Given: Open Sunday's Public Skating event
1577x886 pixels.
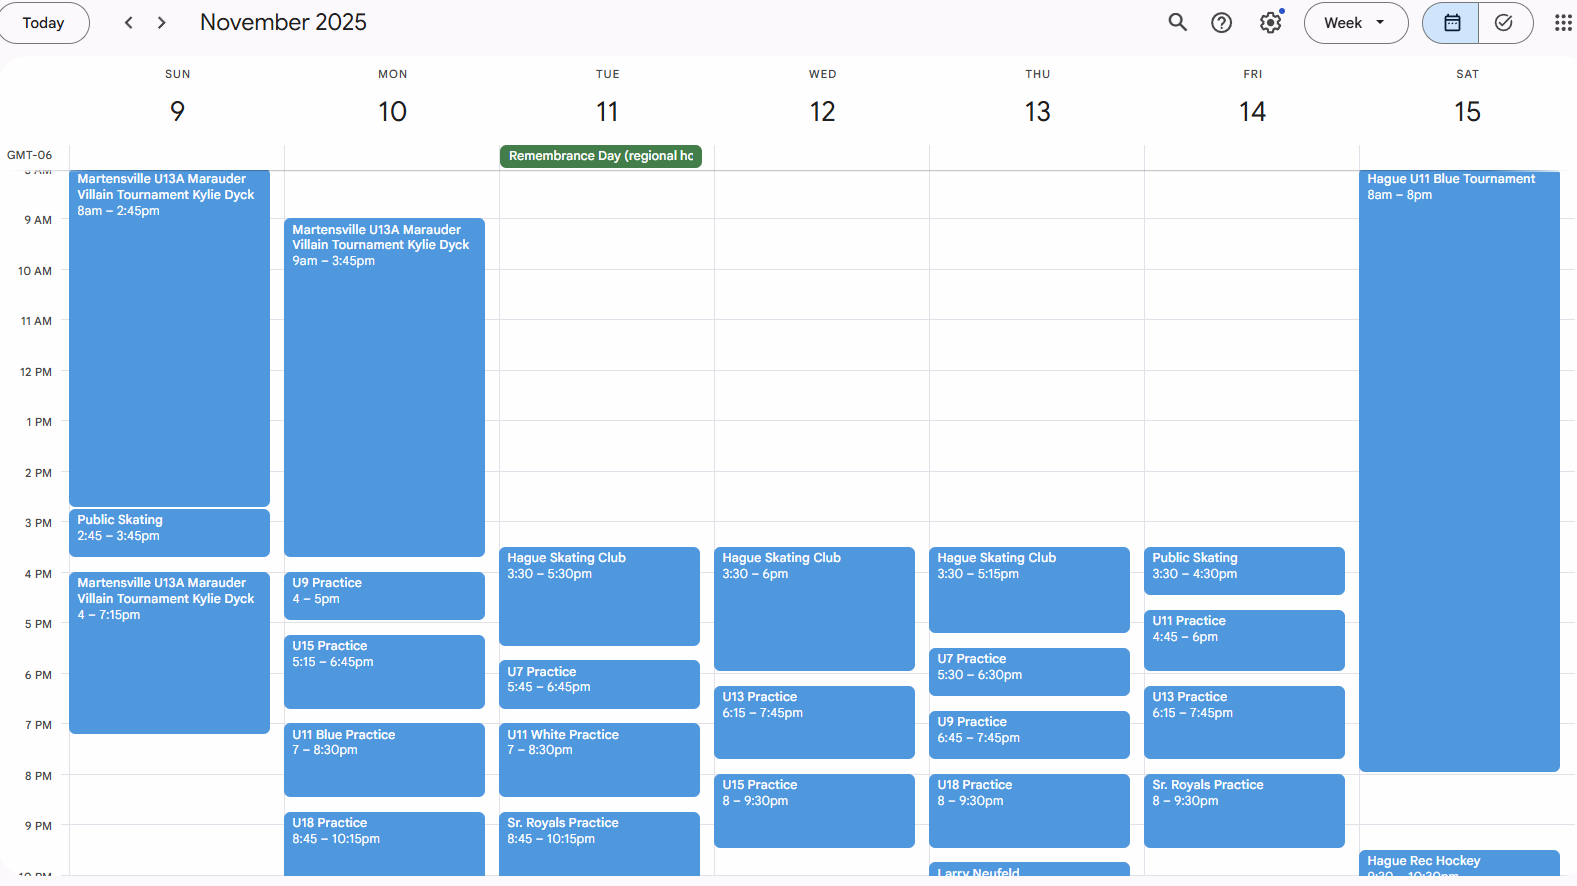Looking at the screenshot, I should (x=169, y=532).
